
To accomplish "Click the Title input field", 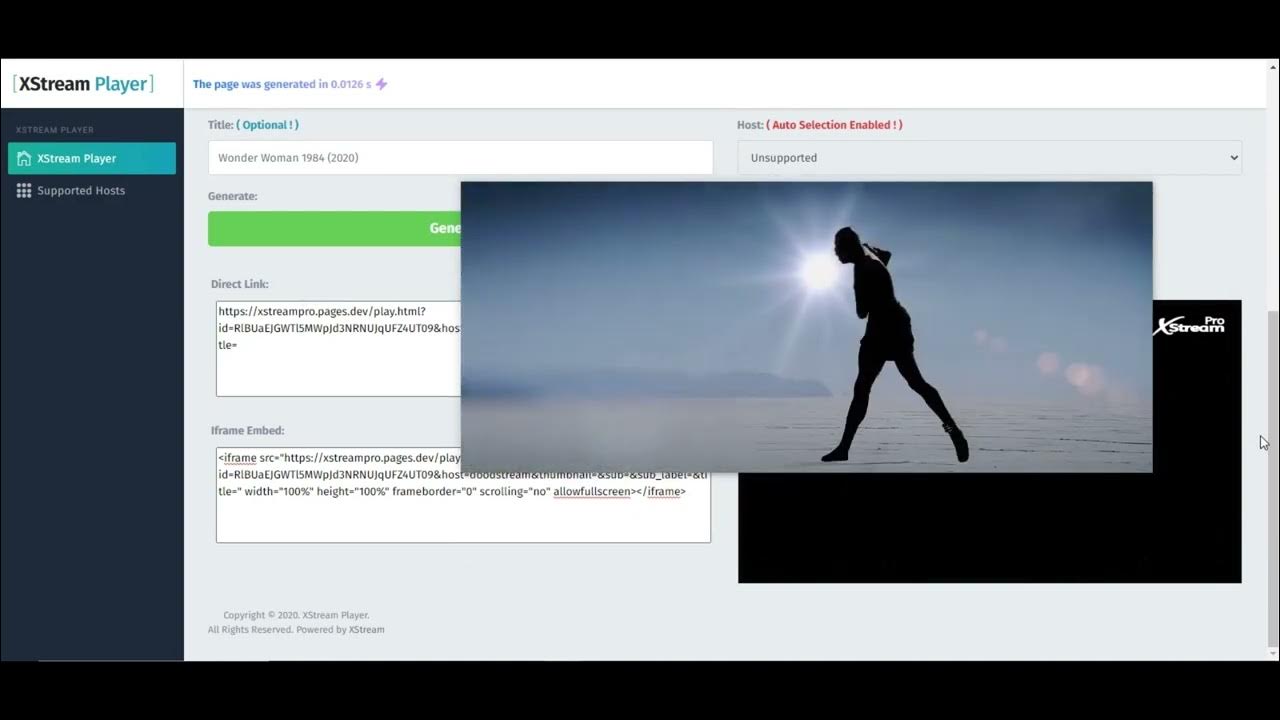I will 460,158.
